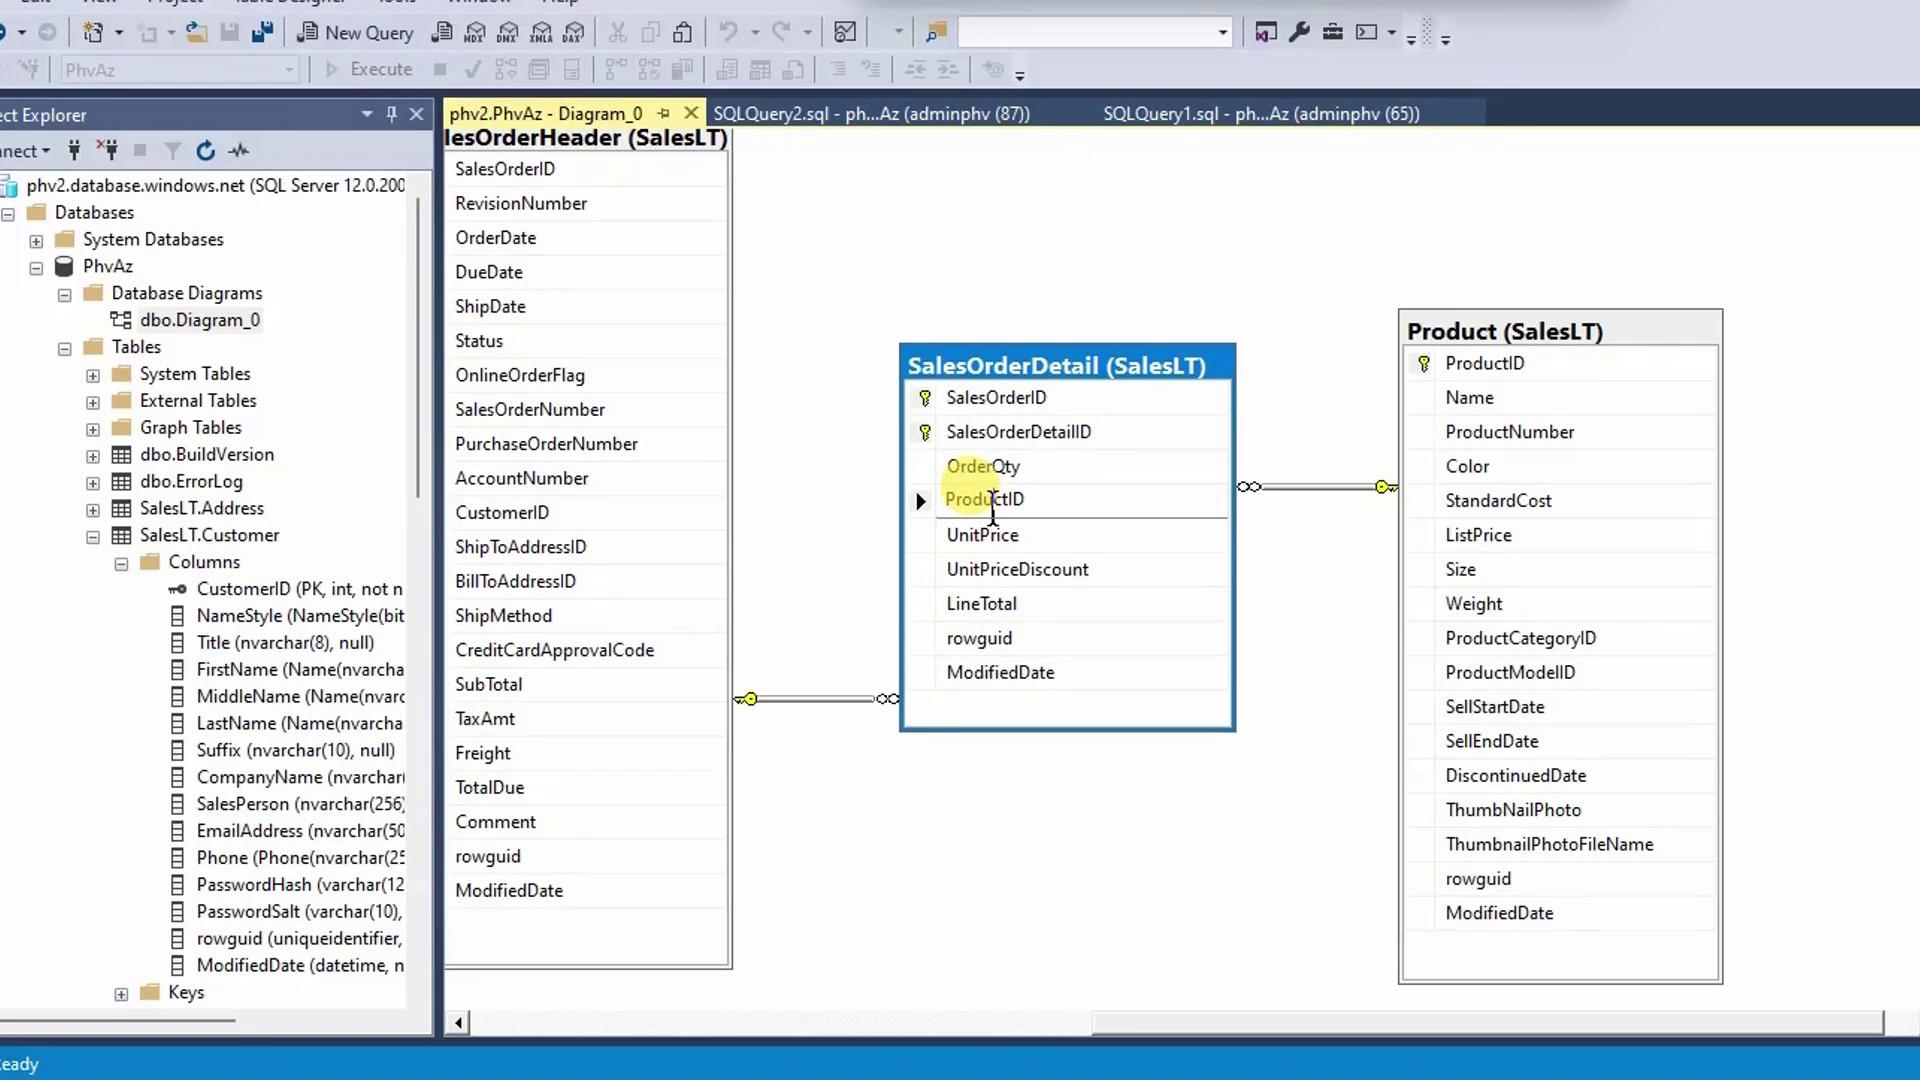
Task: Toggle the pin on the Object Explorer panel
Action: 392,115
